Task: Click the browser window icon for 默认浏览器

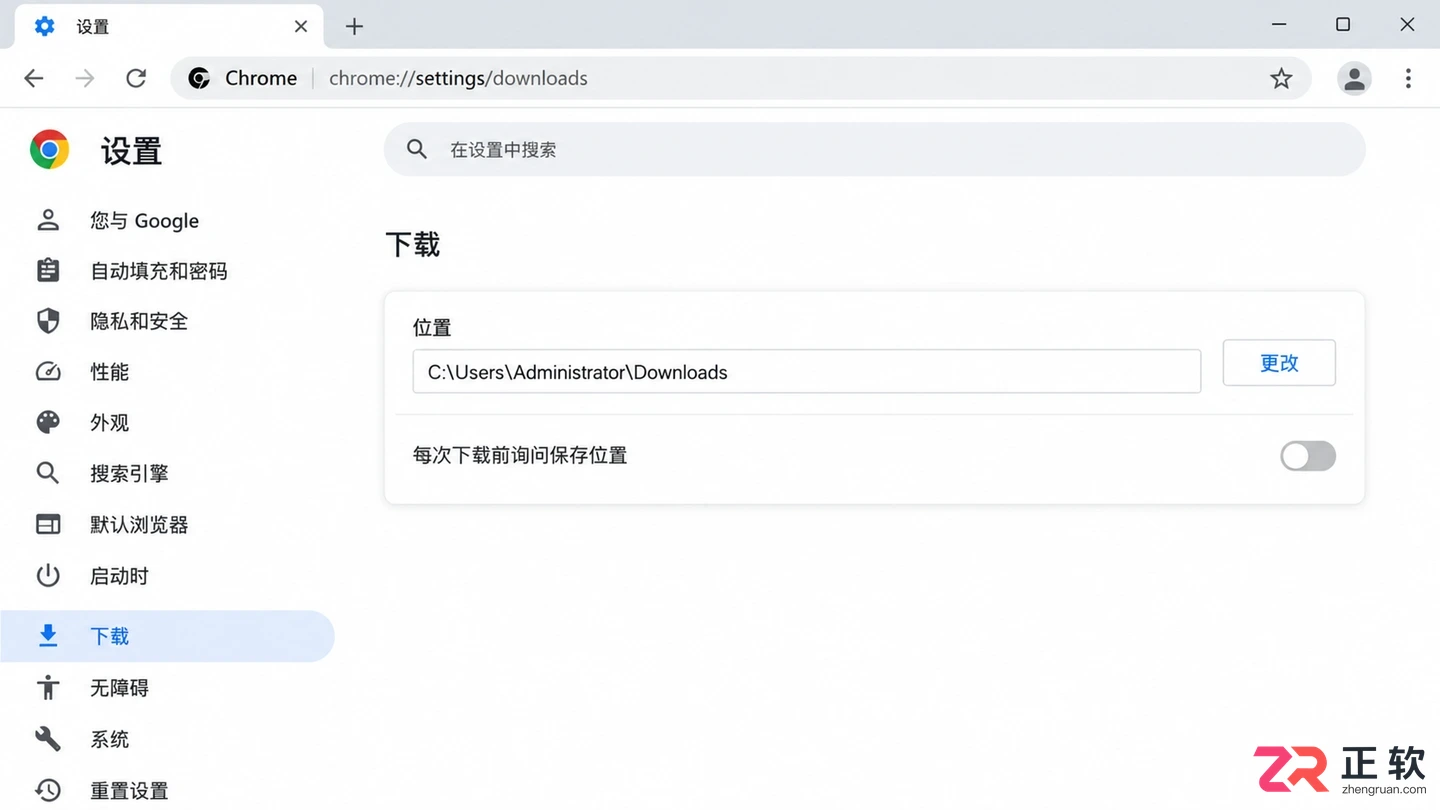Action: coord(48,524)
